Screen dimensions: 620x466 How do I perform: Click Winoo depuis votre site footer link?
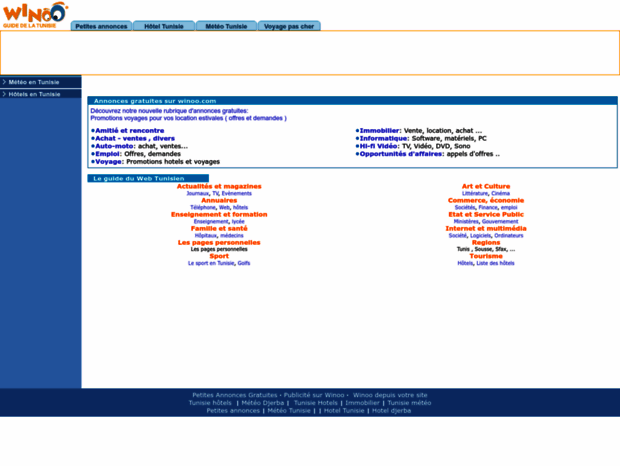pyautogui.click(x=390, y=395)
